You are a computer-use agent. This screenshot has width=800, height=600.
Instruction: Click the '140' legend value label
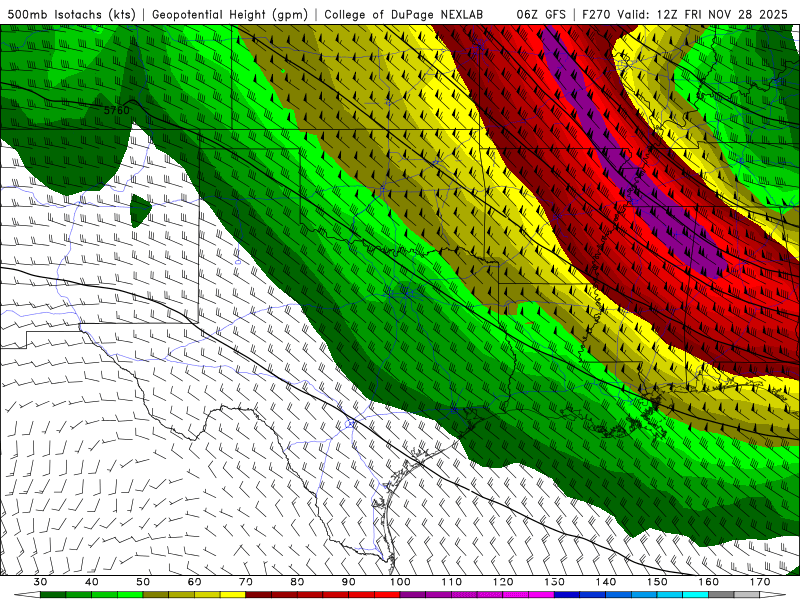coord(606,582)
